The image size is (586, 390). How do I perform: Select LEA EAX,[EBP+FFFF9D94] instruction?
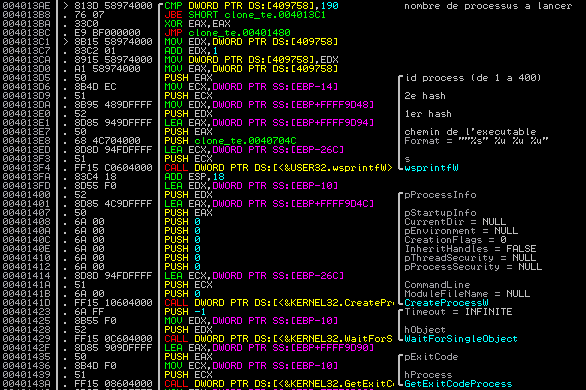click(x=269, y=123)
